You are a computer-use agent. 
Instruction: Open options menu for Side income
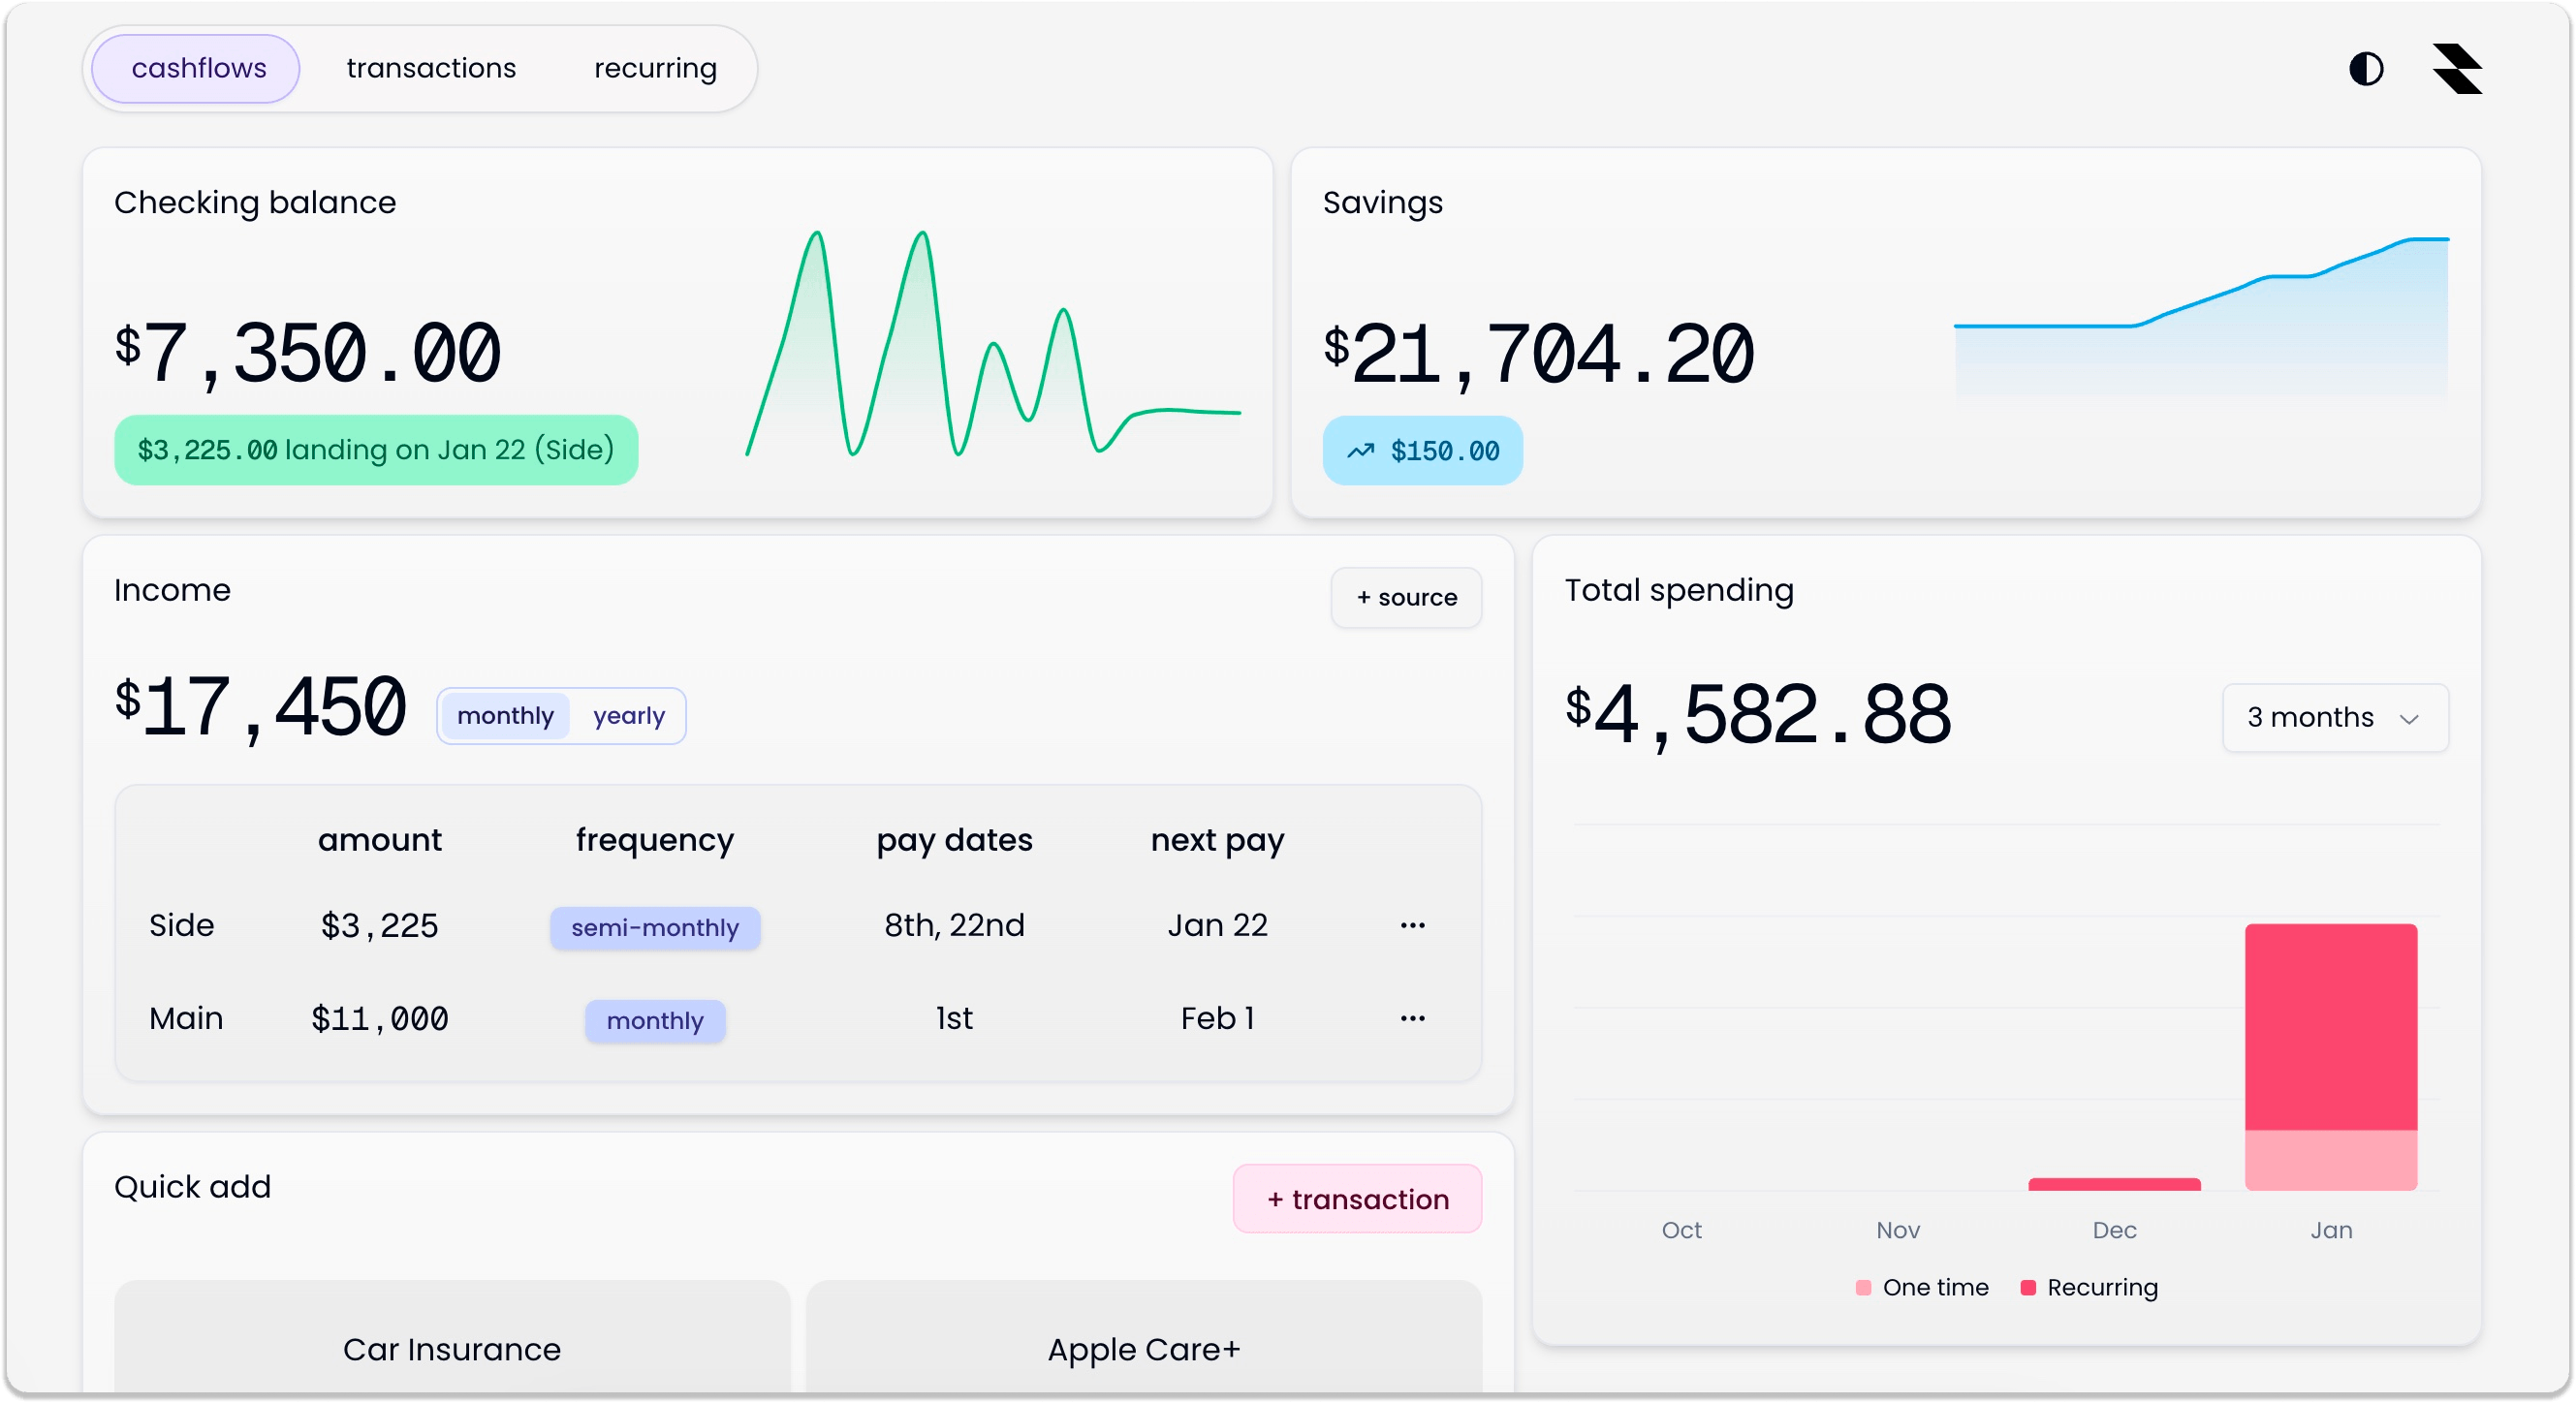[1412, 925]
